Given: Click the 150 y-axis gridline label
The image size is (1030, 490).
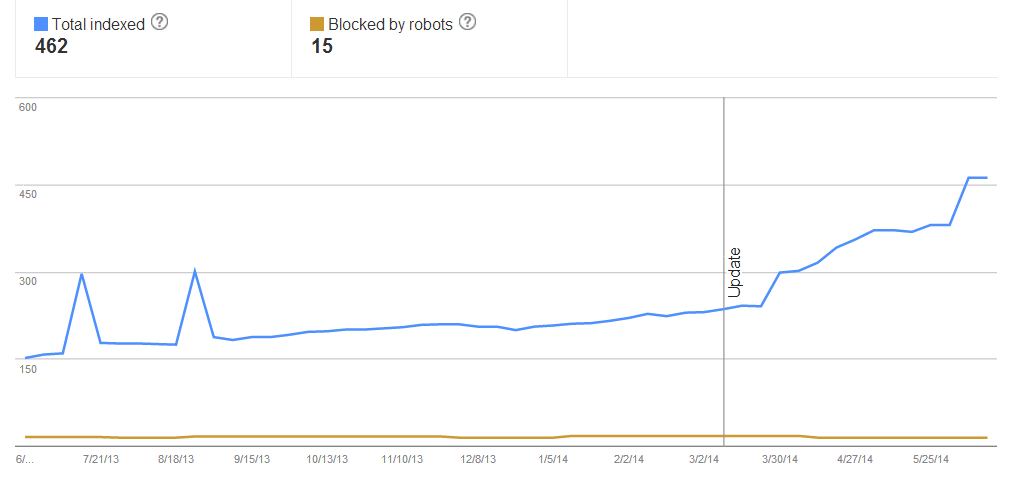Looking at the screenshot, I should 28,369.
